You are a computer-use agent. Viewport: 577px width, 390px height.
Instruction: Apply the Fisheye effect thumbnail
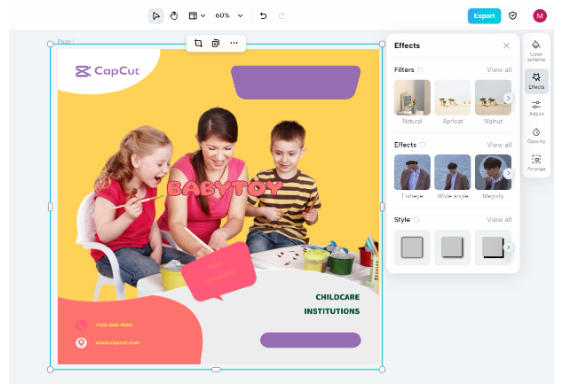[412, 172]
